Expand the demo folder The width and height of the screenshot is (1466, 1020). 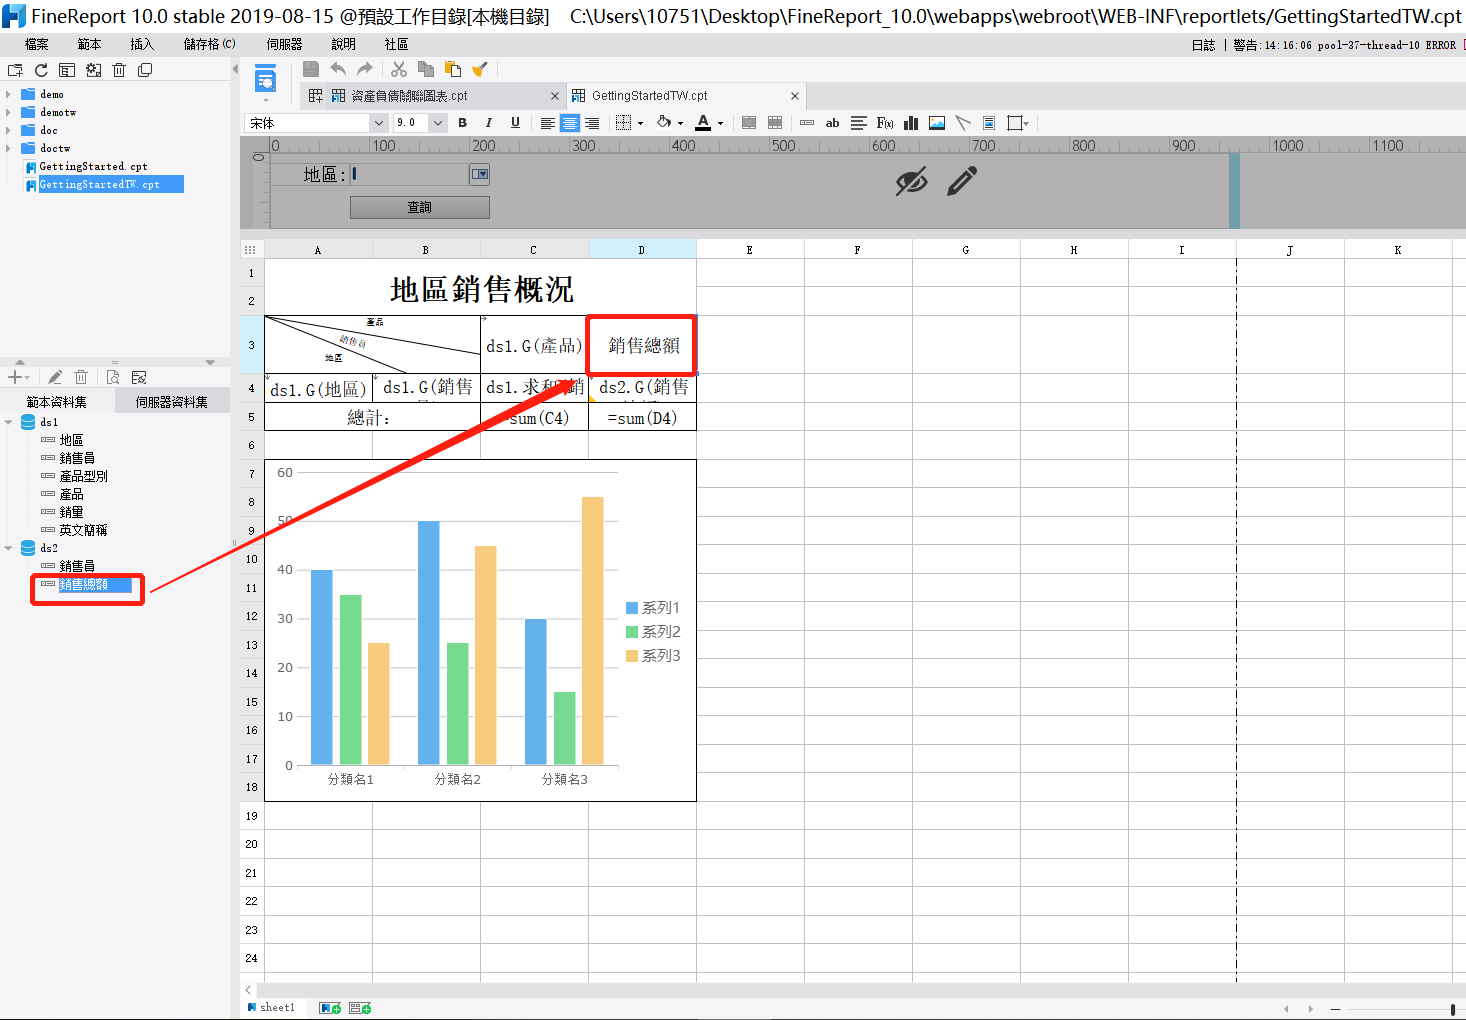point(9,94)
